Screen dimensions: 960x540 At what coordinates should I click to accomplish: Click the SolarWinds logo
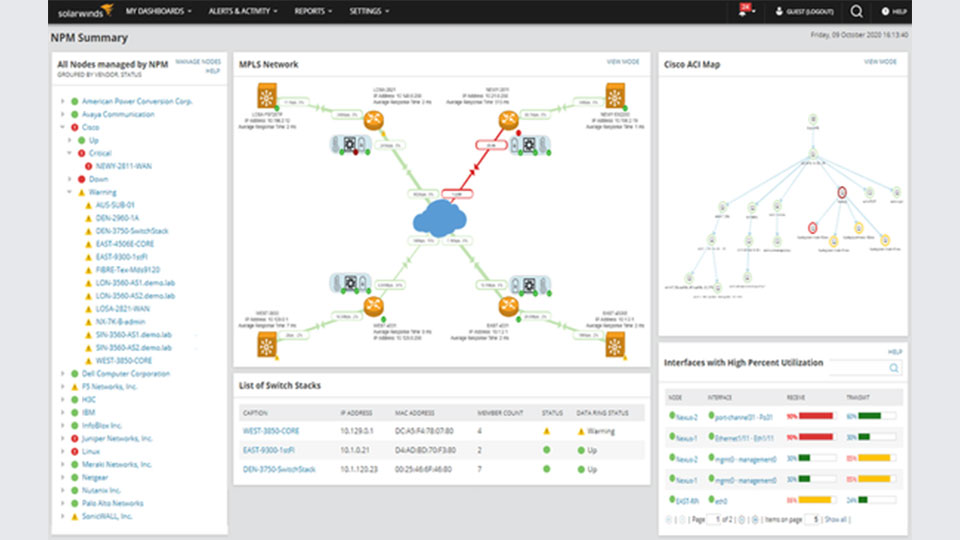[x=85, y=11]
